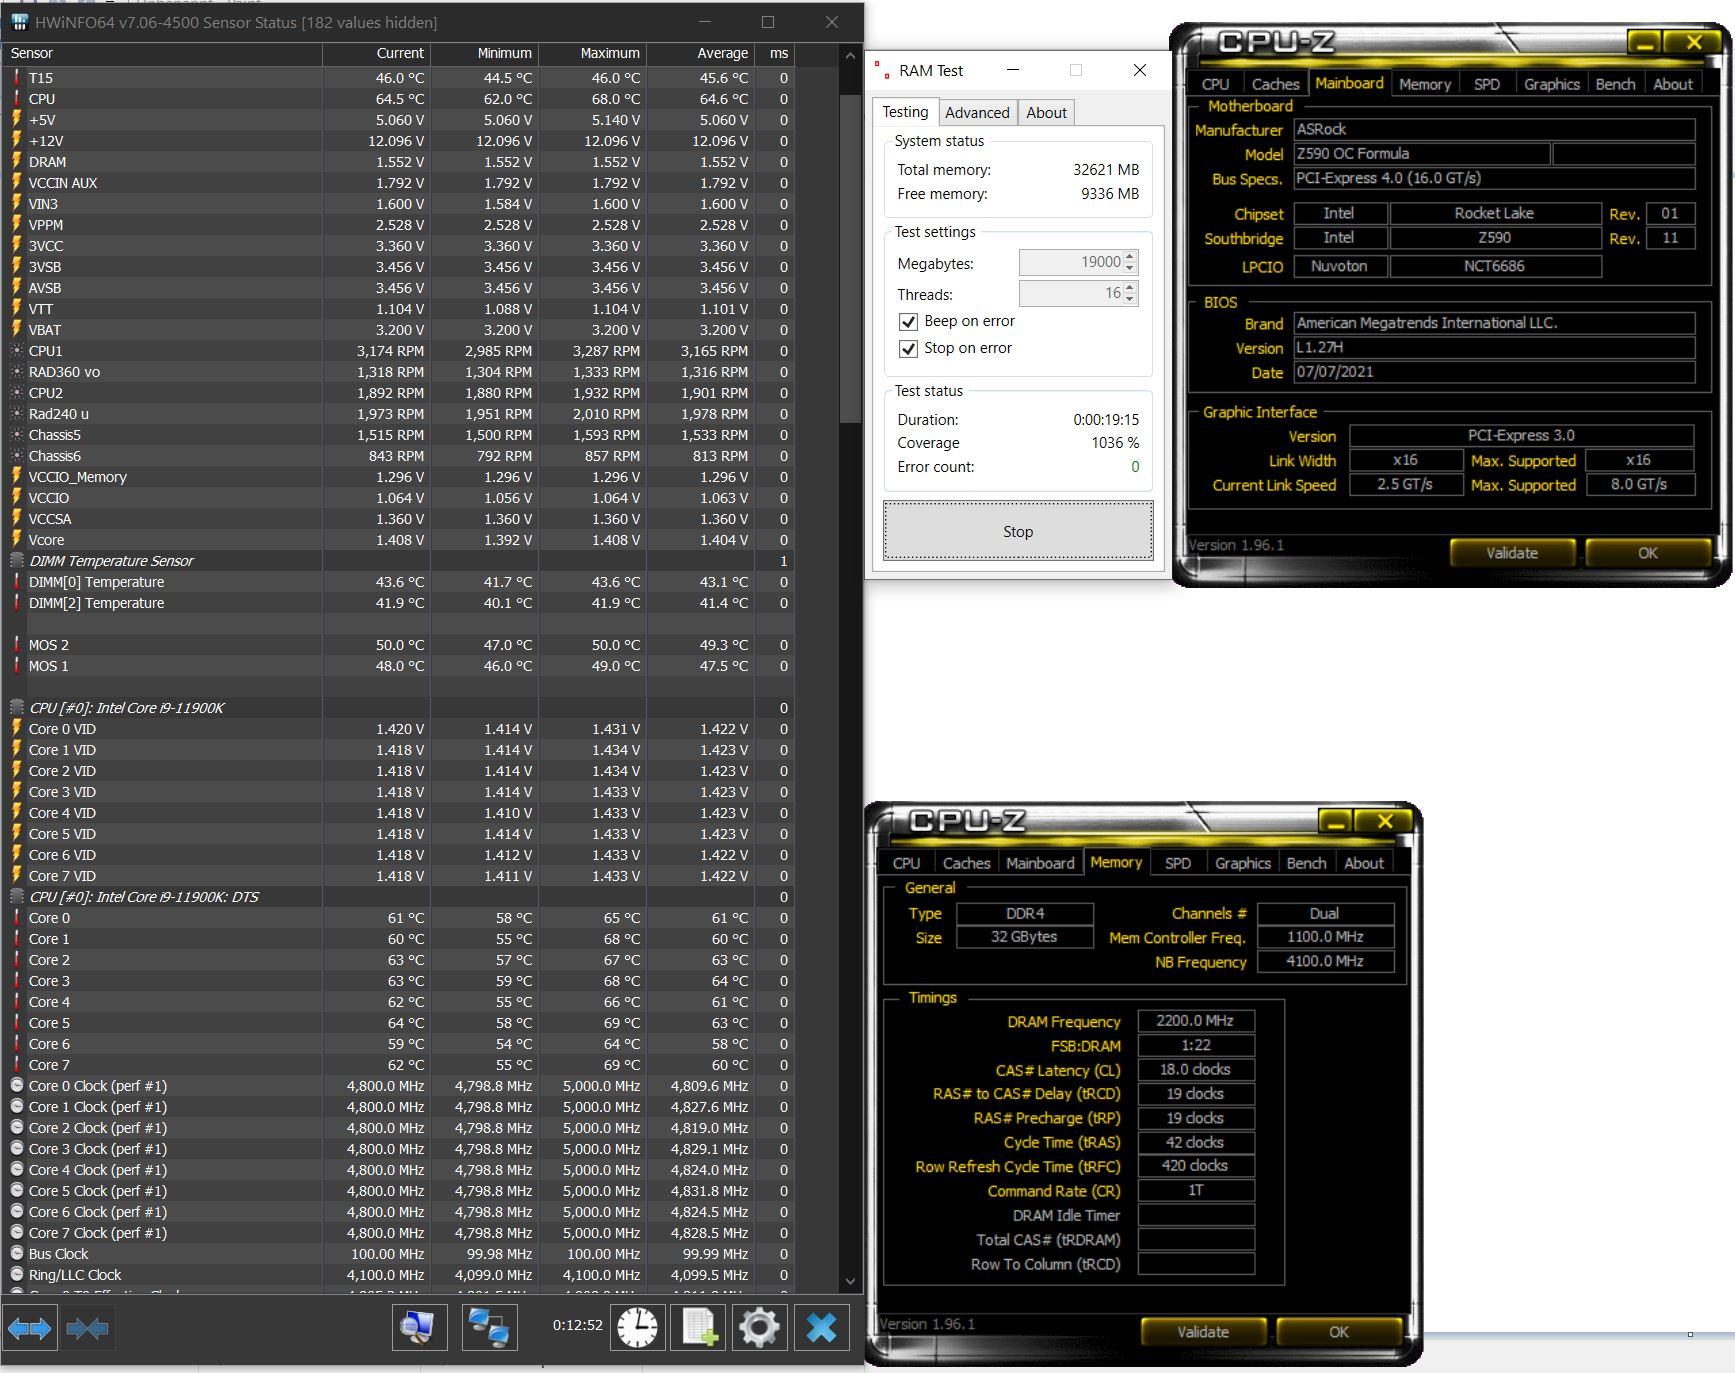Click the Maximum column header
1735x1373 pixels.
pos(592,53)
